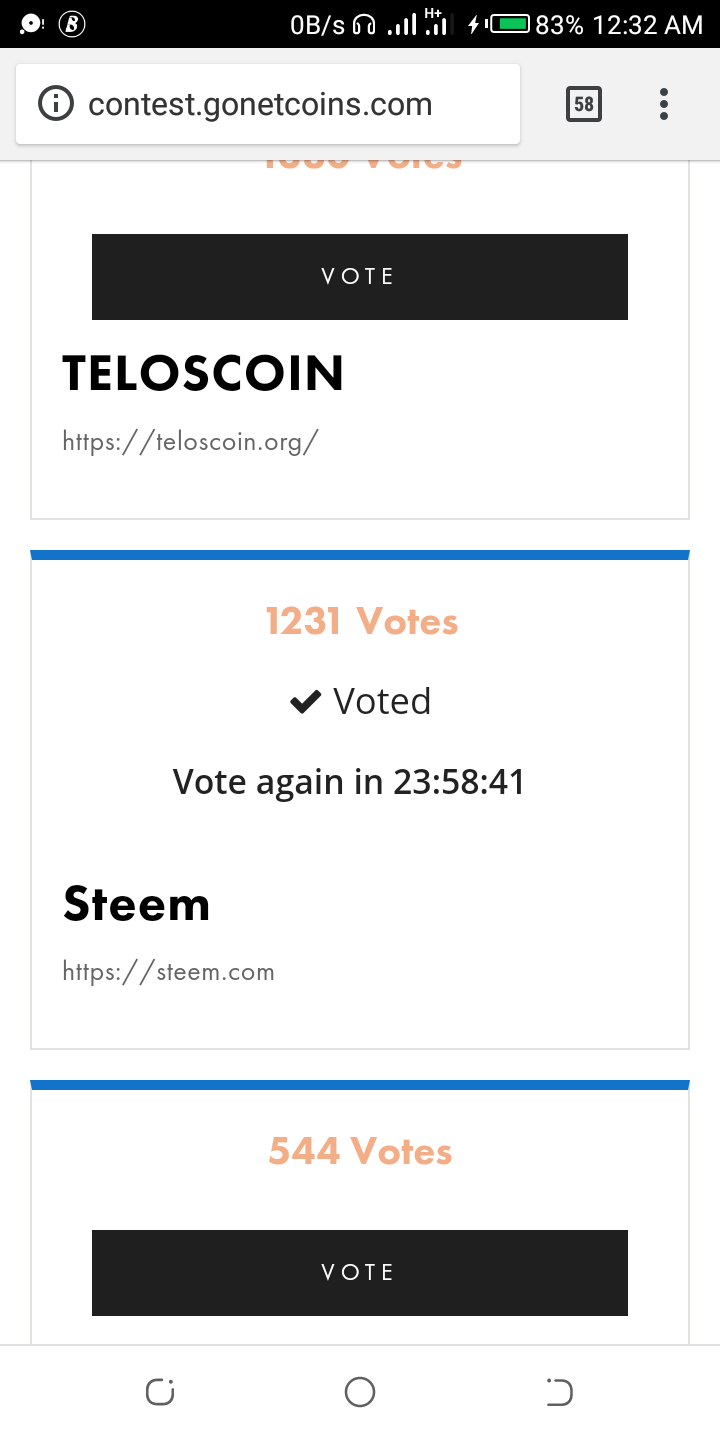This screenshot has height=1440, width=720.
Task: Tap the circled B notification icon
Action: pyautogui.click(x=71, y=24)
